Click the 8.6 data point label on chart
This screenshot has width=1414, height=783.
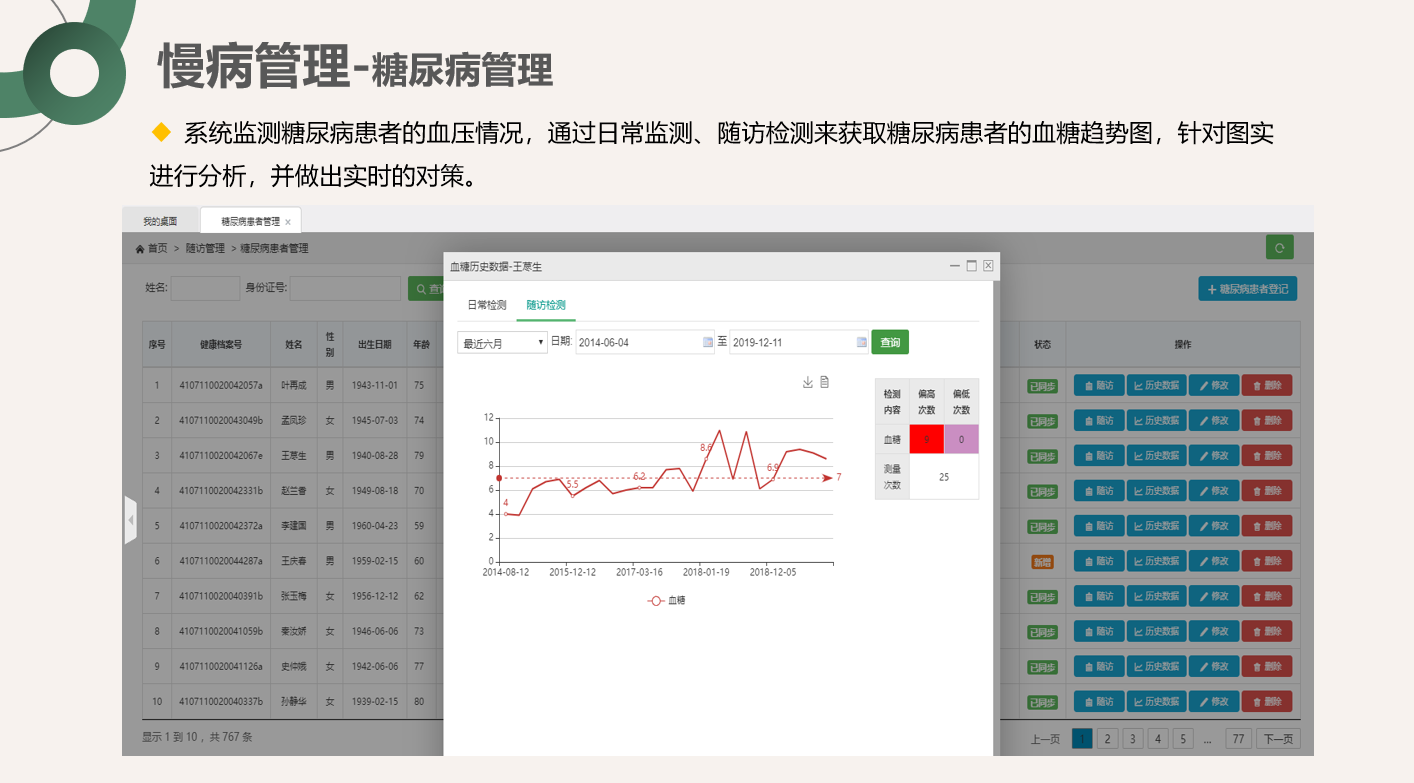pyautogui.click(x=706, y=448)
